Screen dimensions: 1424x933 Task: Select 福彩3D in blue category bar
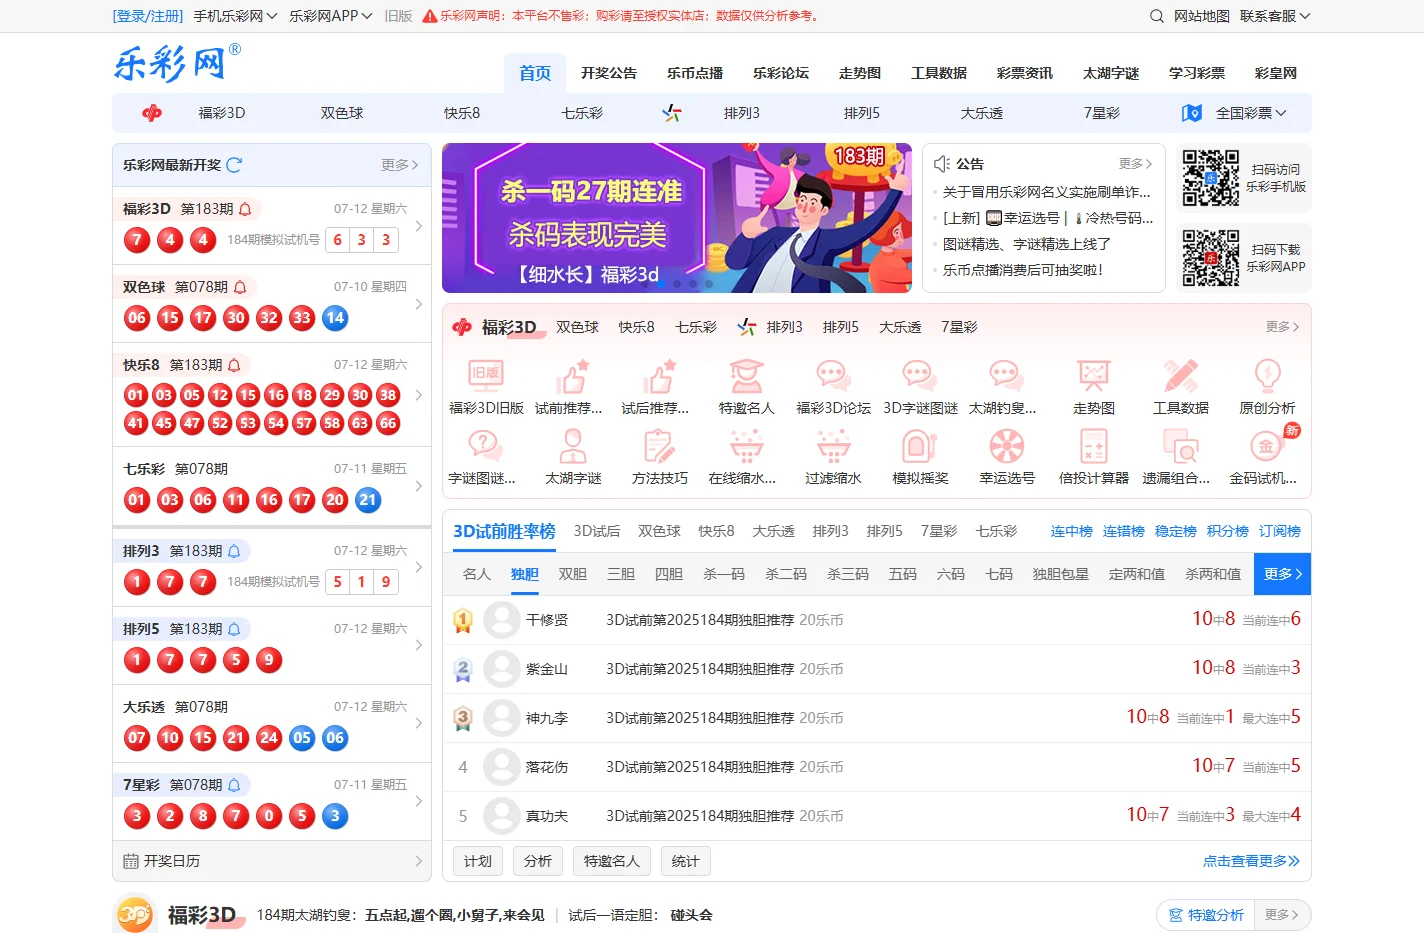(222, 113)
